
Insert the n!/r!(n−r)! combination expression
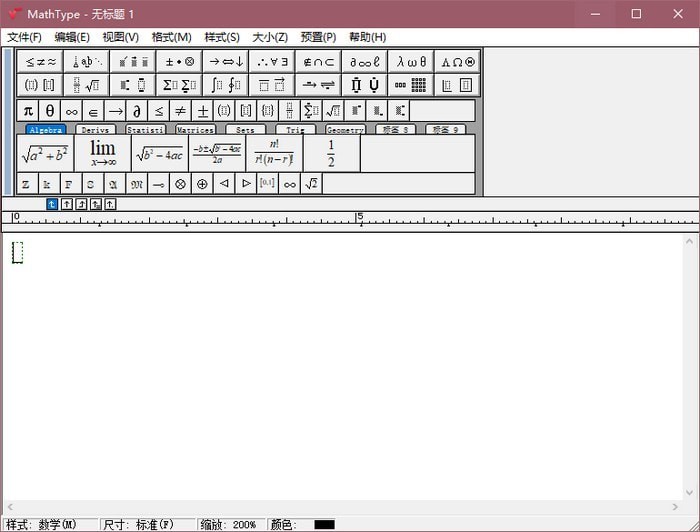(x=274, y=153)
